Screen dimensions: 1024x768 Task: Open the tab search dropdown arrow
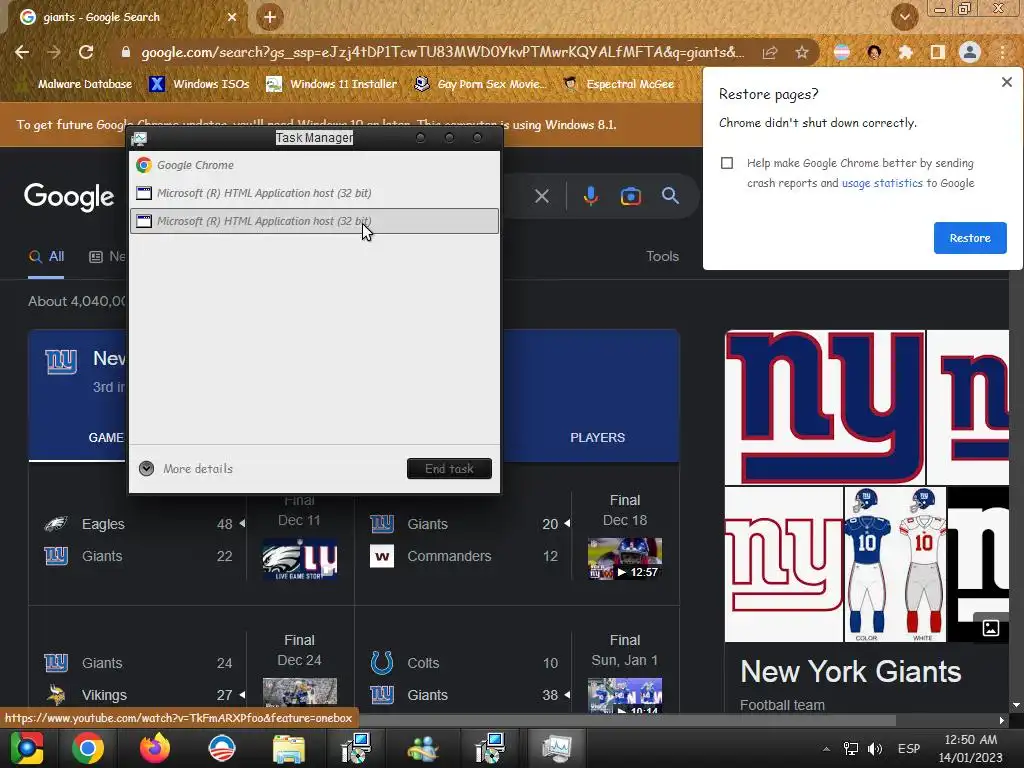coord(904,17)
